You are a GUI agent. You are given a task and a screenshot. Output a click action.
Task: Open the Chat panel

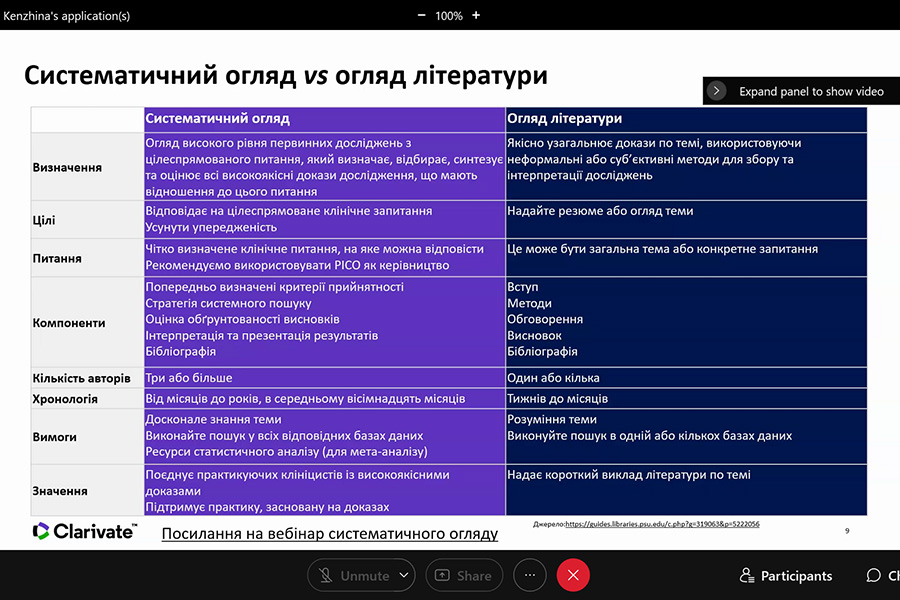point(883,575)
